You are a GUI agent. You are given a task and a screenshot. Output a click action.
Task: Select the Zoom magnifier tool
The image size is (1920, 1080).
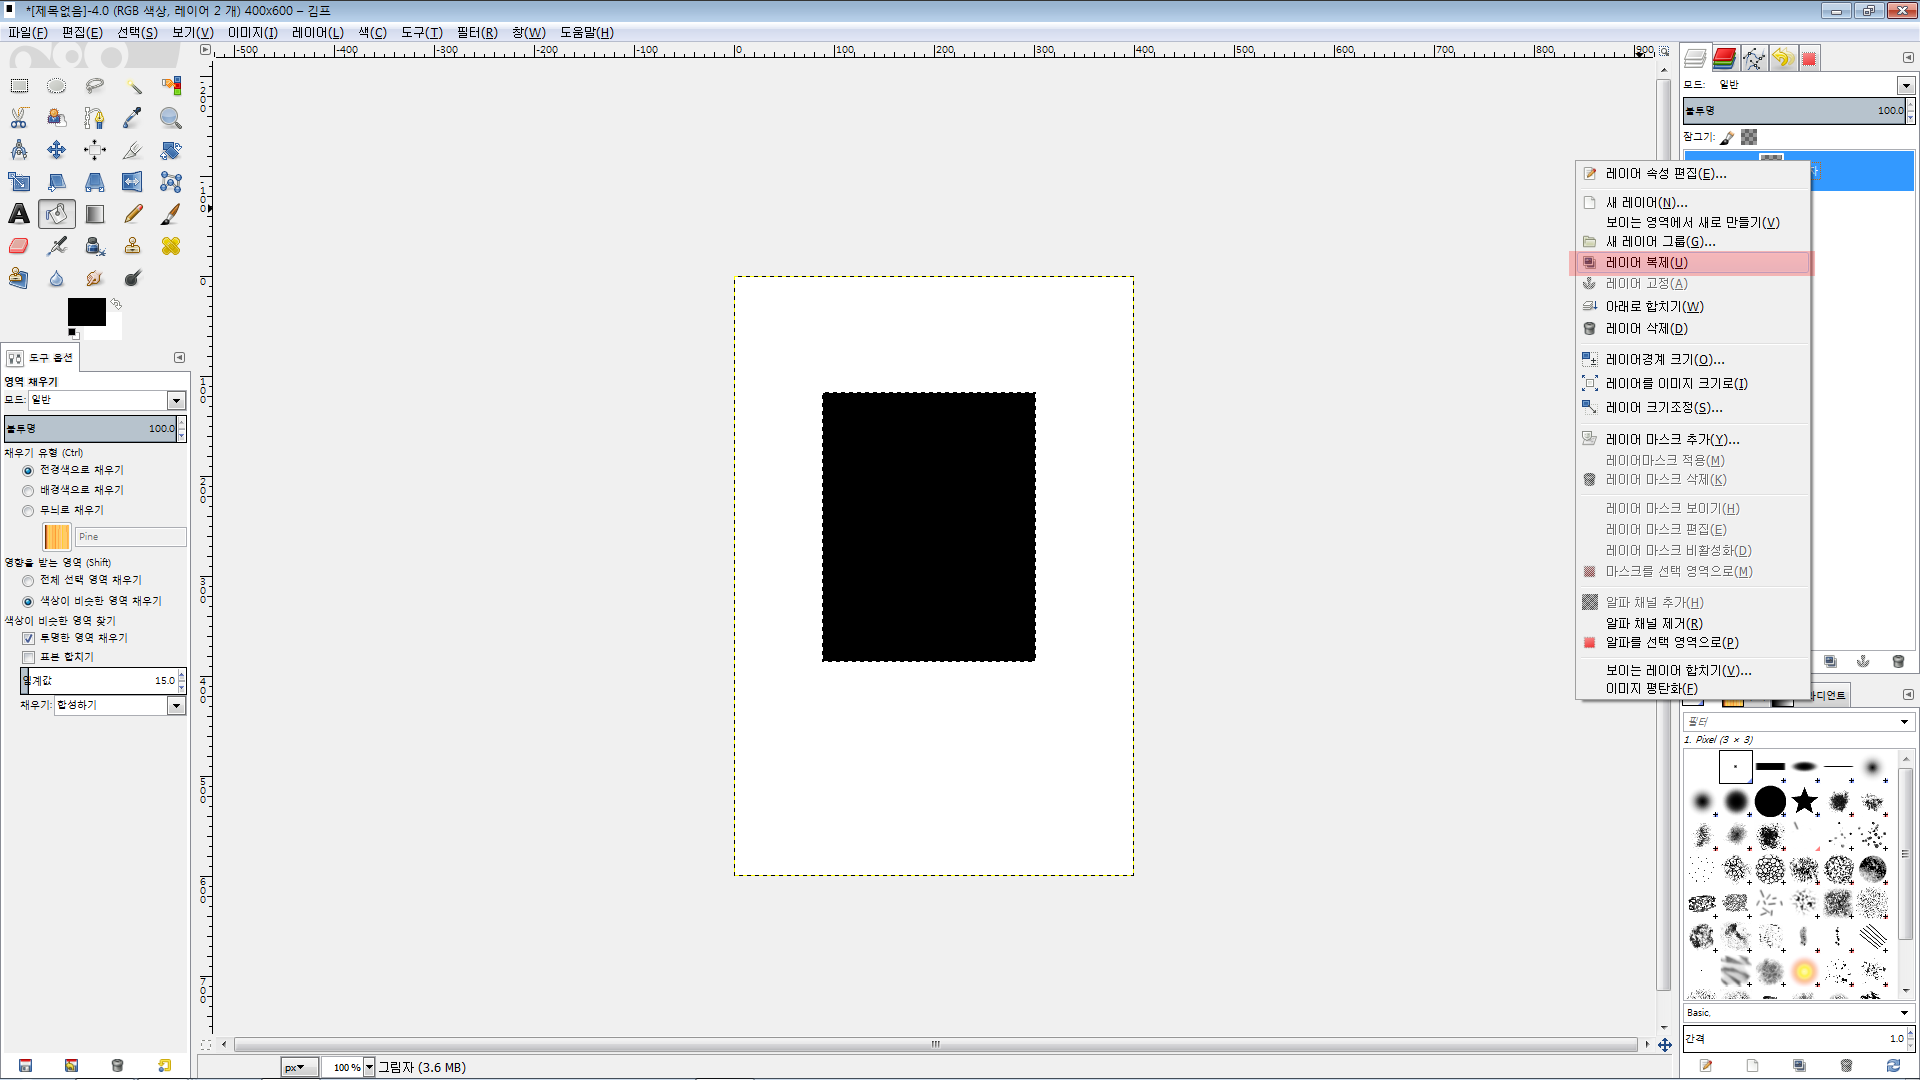pyautogui.click(x=171, y=118)
